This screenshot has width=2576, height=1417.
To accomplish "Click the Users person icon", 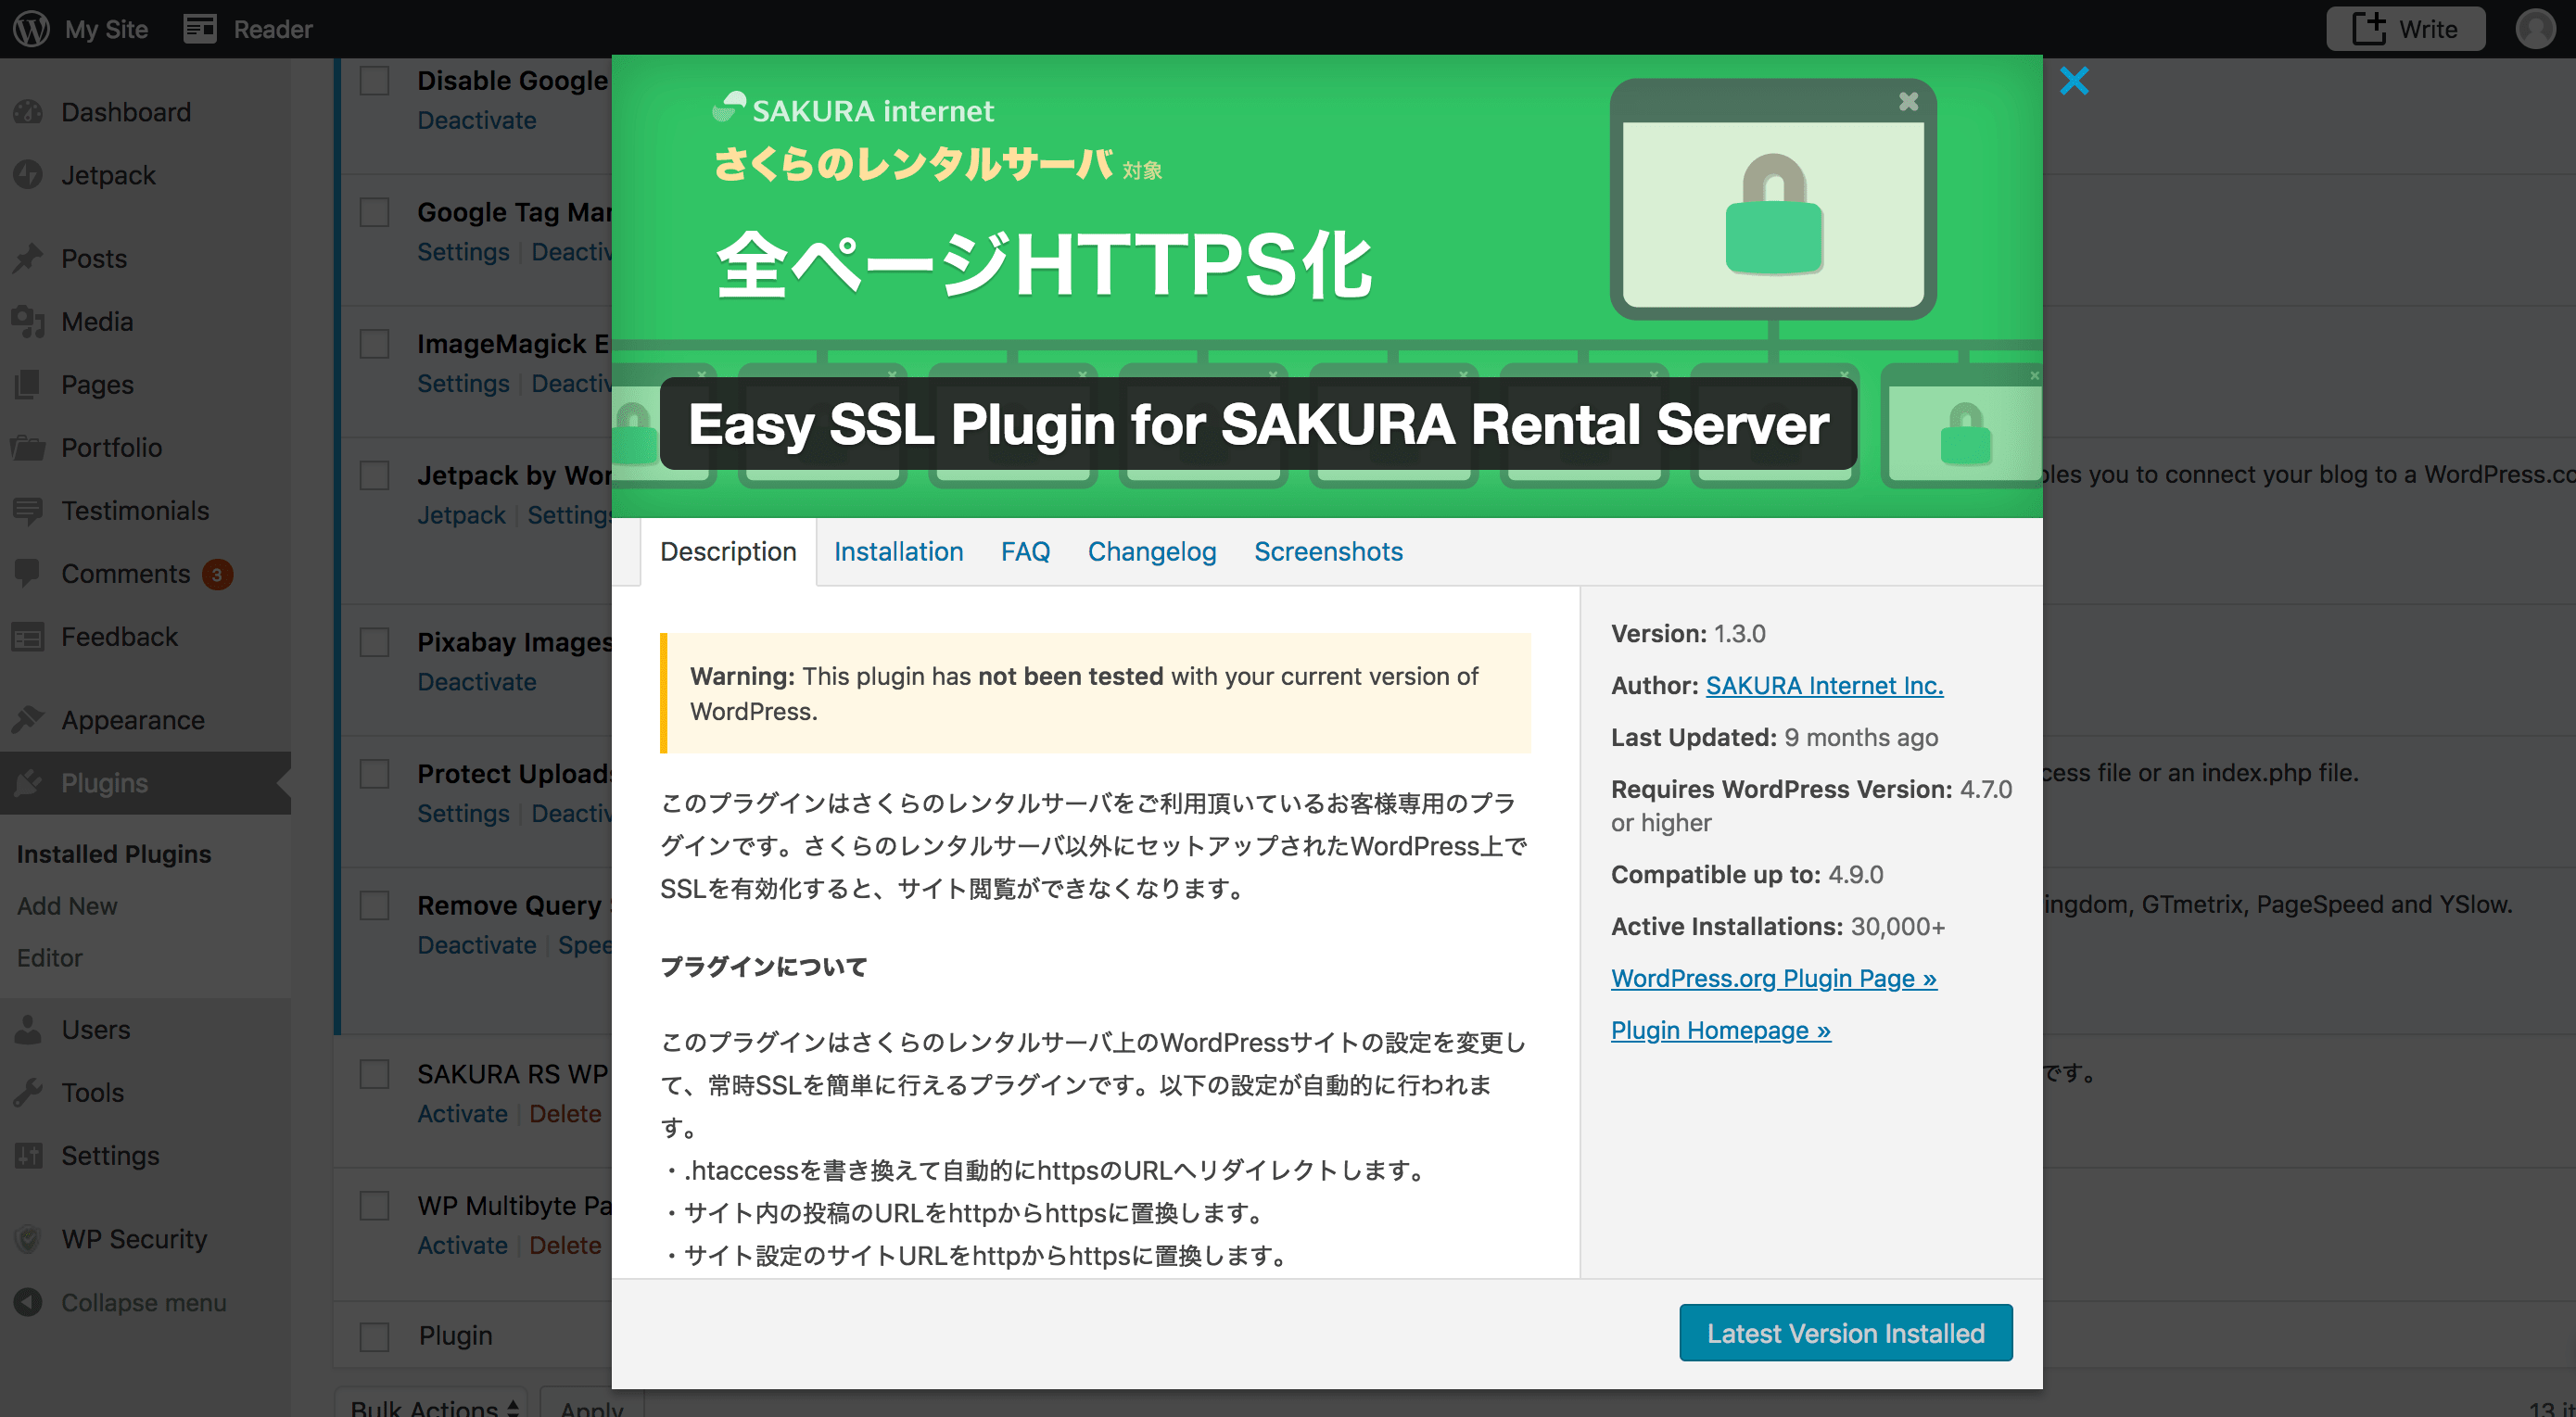I will [x=28, y=1029].
